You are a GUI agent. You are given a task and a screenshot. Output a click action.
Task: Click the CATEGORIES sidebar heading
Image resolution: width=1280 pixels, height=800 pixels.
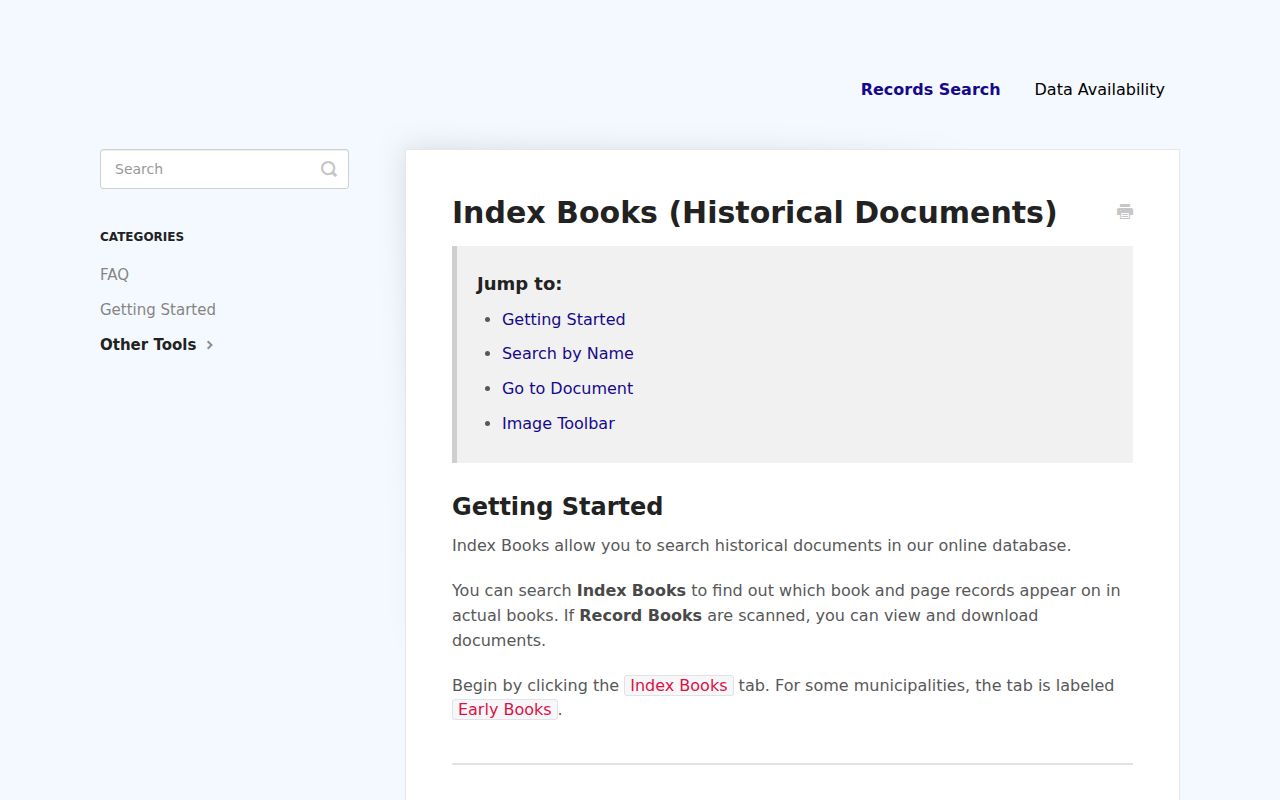142,237
